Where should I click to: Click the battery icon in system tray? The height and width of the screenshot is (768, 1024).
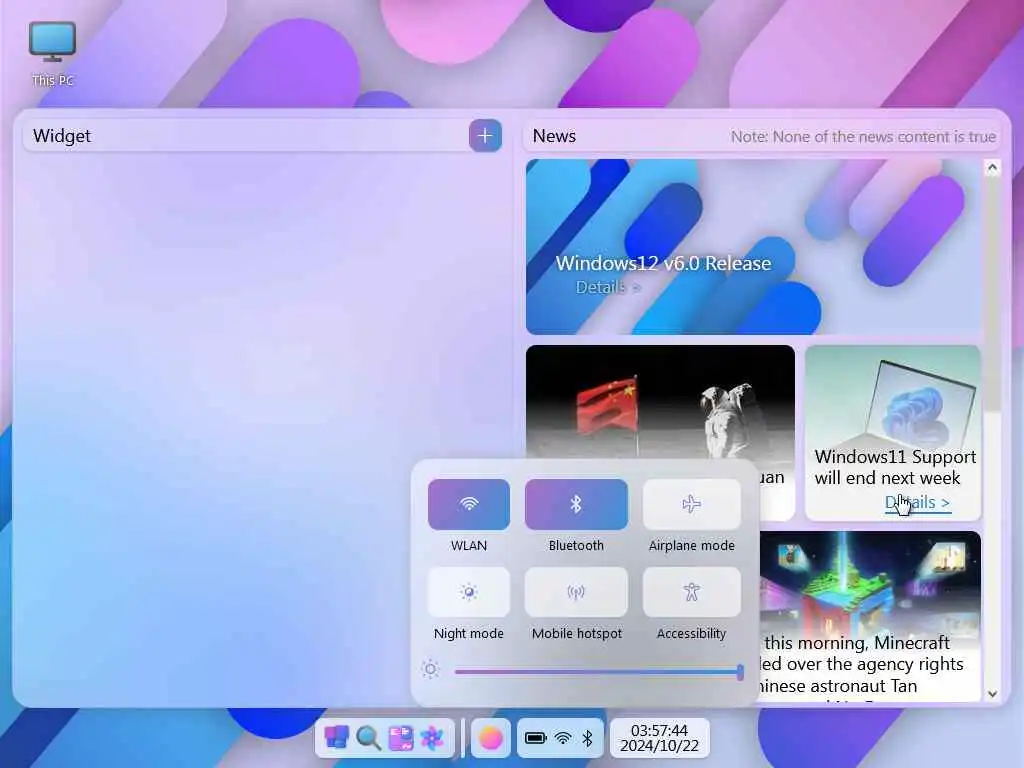point(536,738)
